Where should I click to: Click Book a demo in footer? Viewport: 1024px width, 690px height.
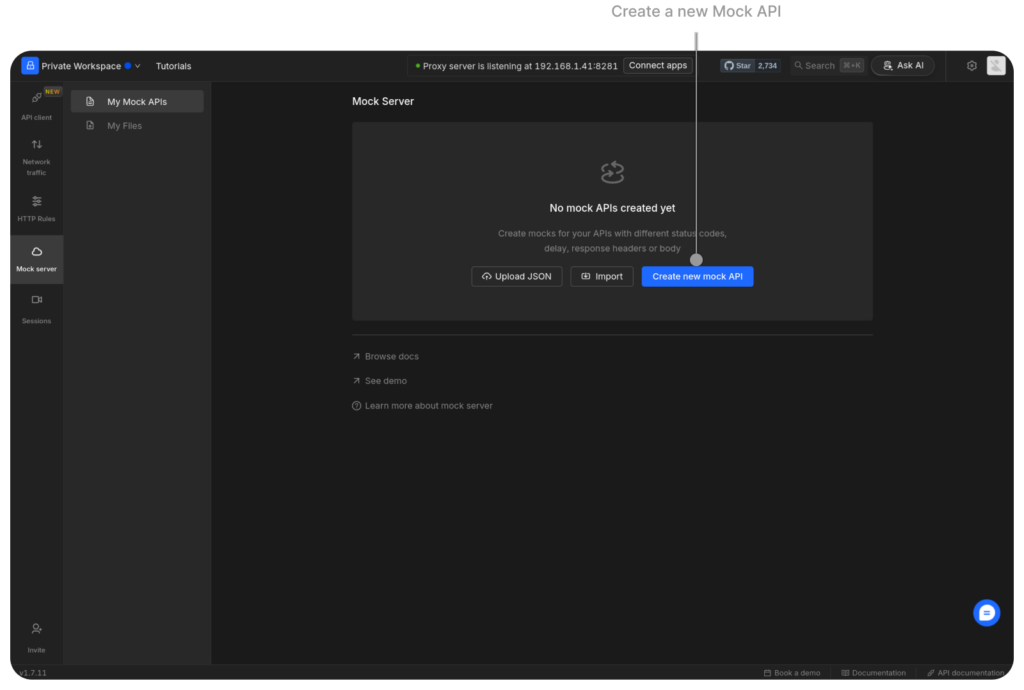792,672
